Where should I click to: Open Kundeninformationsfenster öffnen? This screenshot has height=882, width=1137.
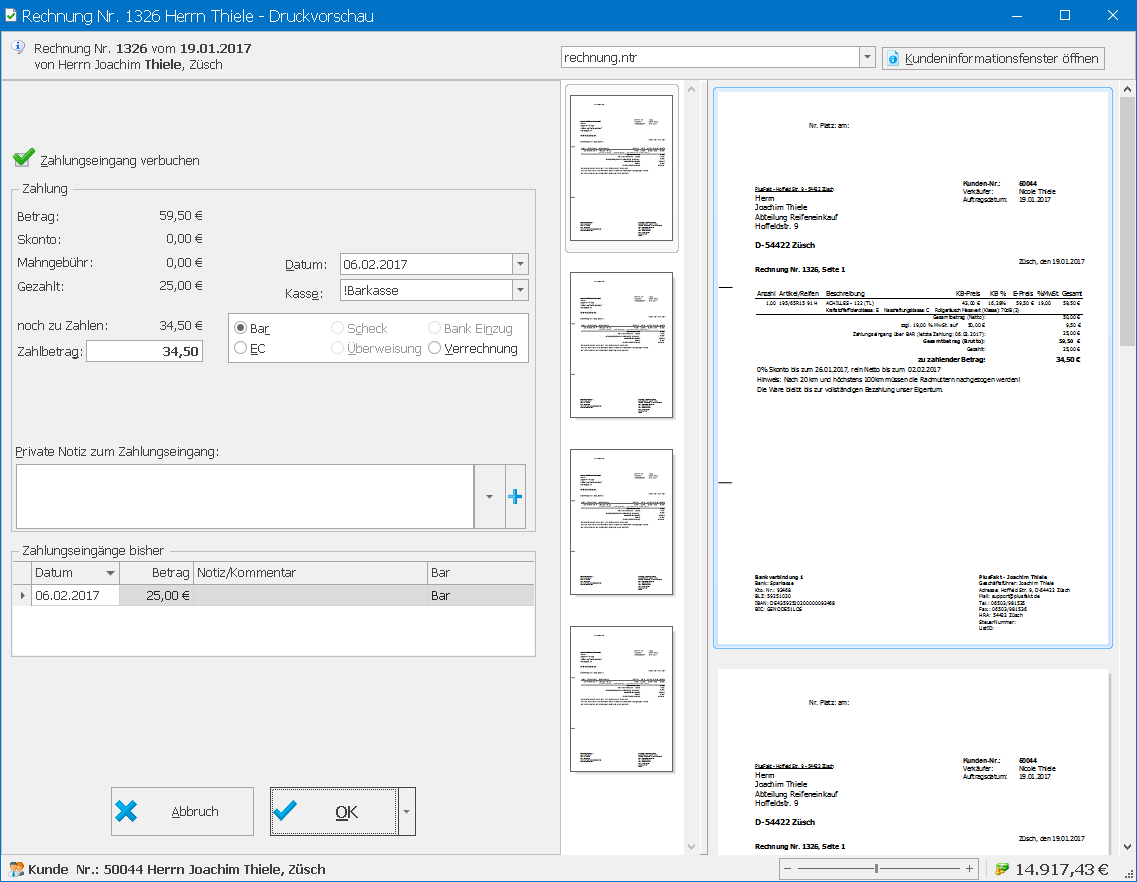(x=993, y=58)
